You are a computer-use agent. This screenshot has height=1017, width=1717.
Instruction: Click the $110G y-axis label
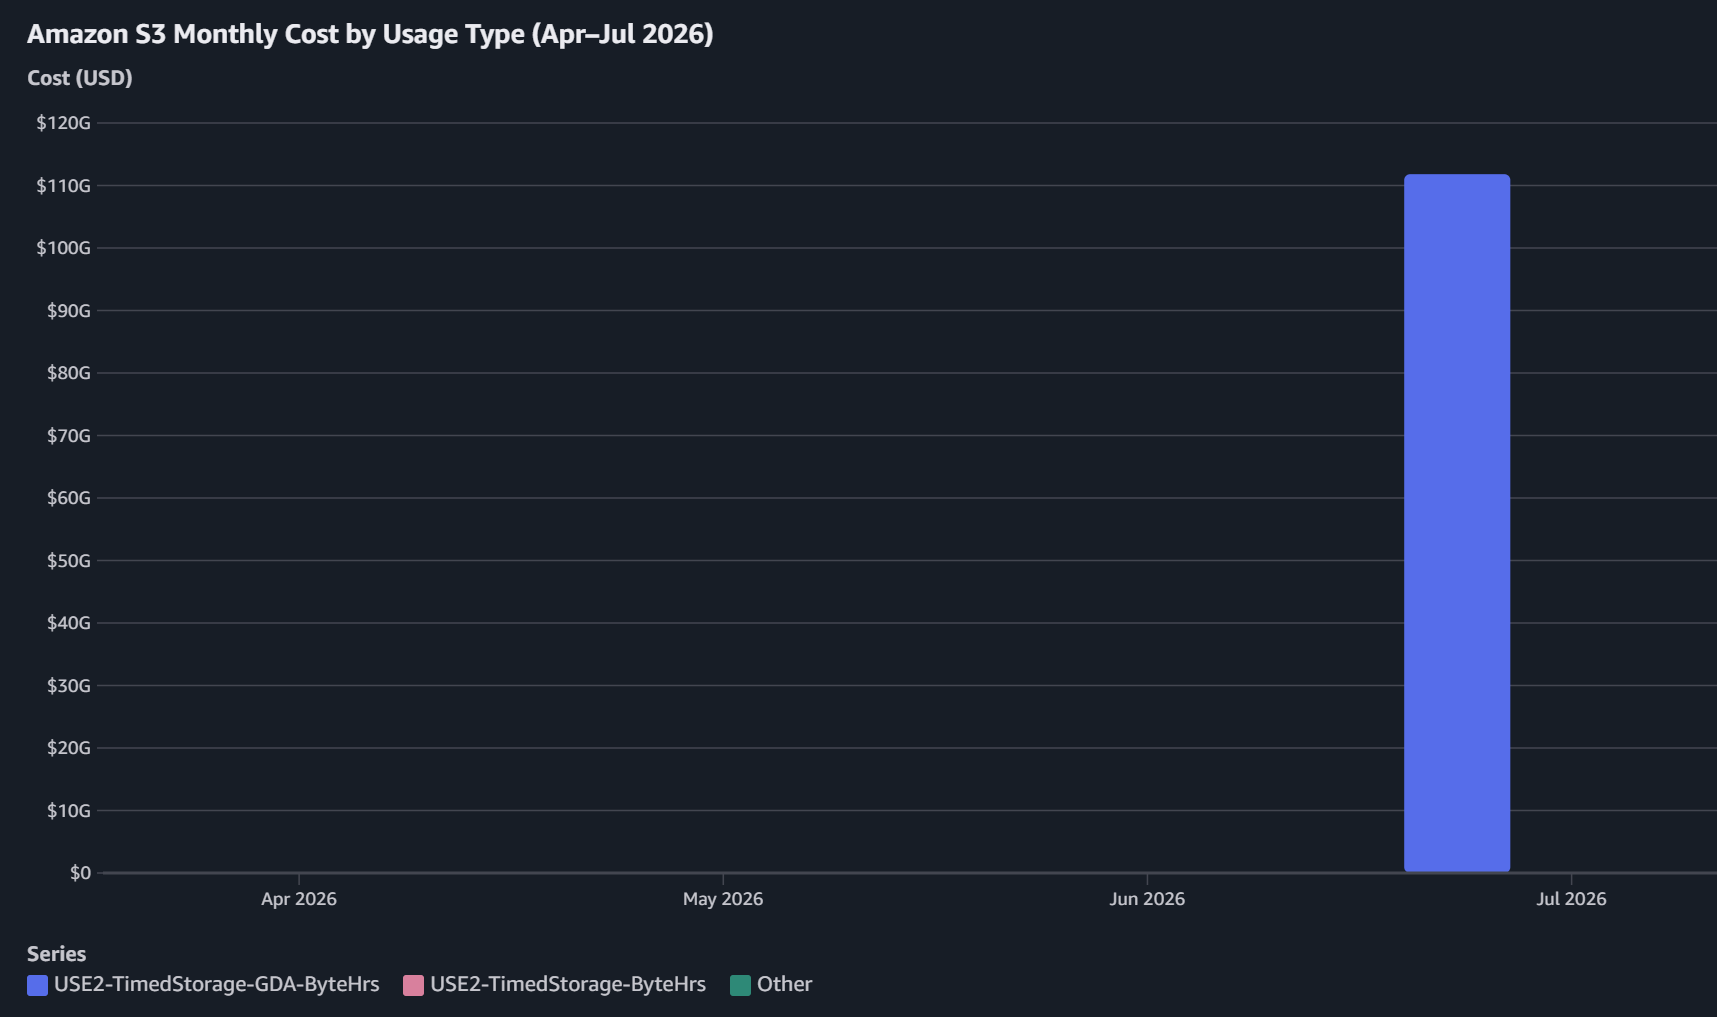(64, 186)
